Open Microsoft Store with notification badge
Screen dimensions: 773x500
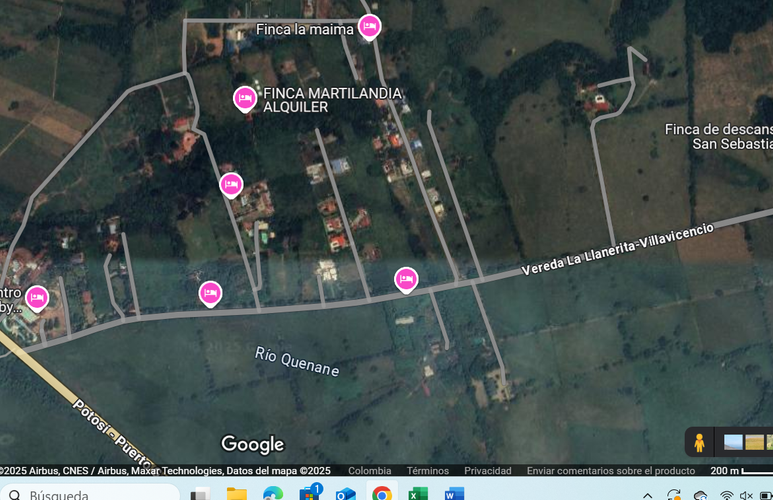[x=310, y=492]
